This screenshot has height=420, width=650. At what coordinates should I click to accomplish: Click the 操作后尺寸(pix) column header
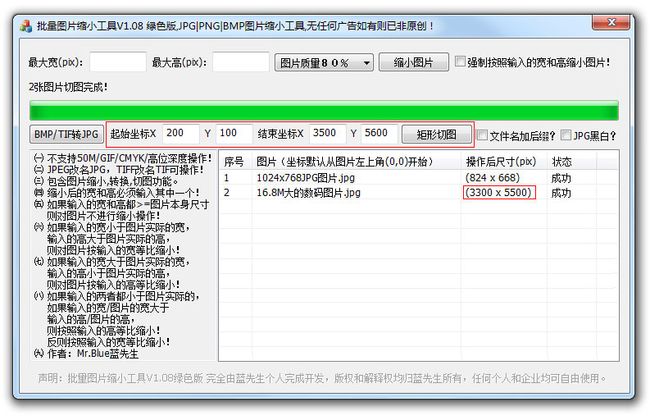[x=504, y=161]
